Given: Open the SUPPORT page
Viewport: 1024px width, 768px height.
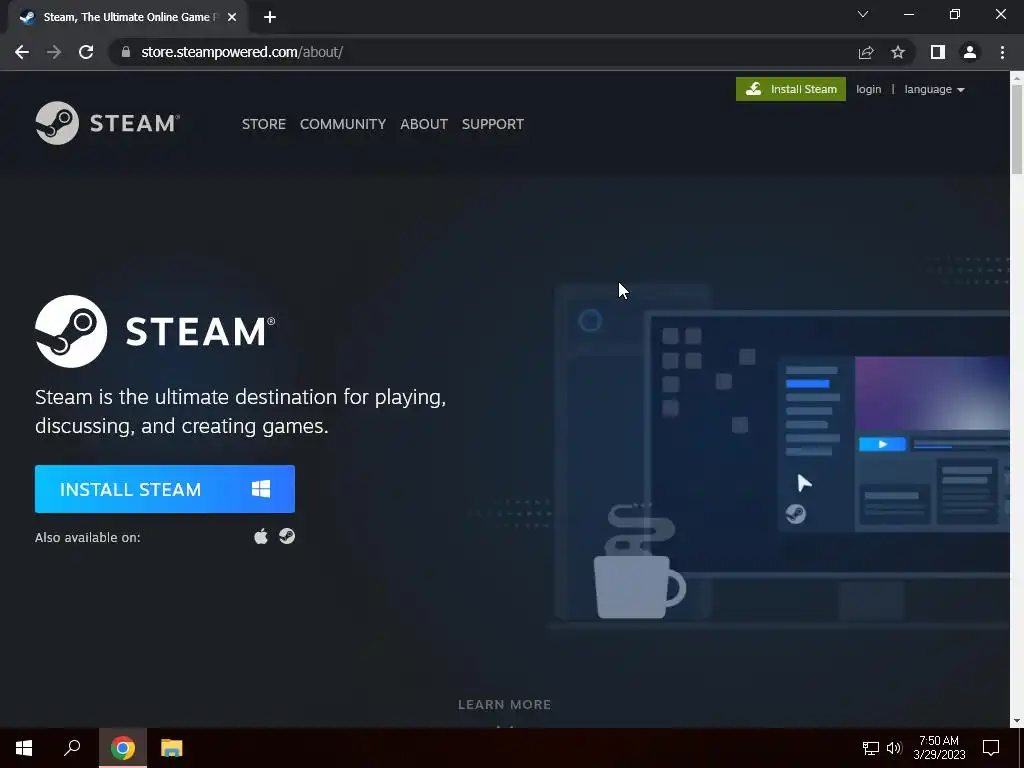Looking at the screenshot, I should click(x=492, y=124).
